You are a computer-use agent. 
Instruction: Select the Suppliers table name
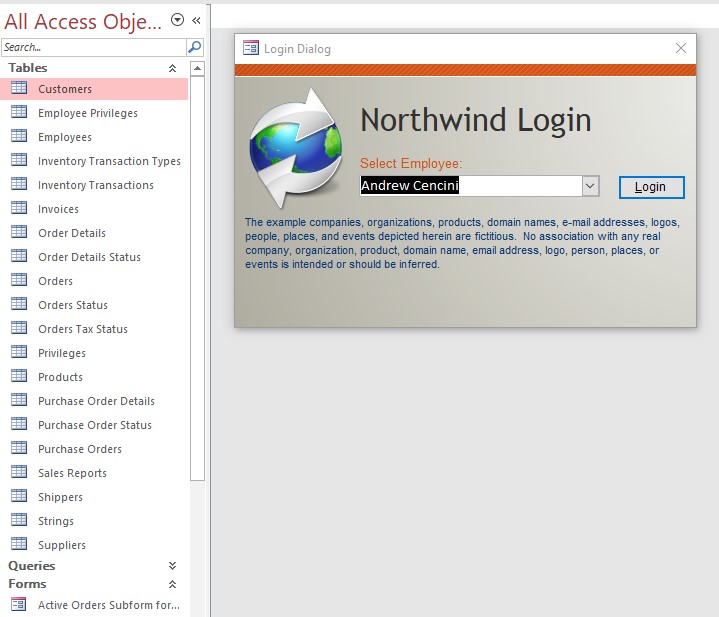[x=62, y=545]
